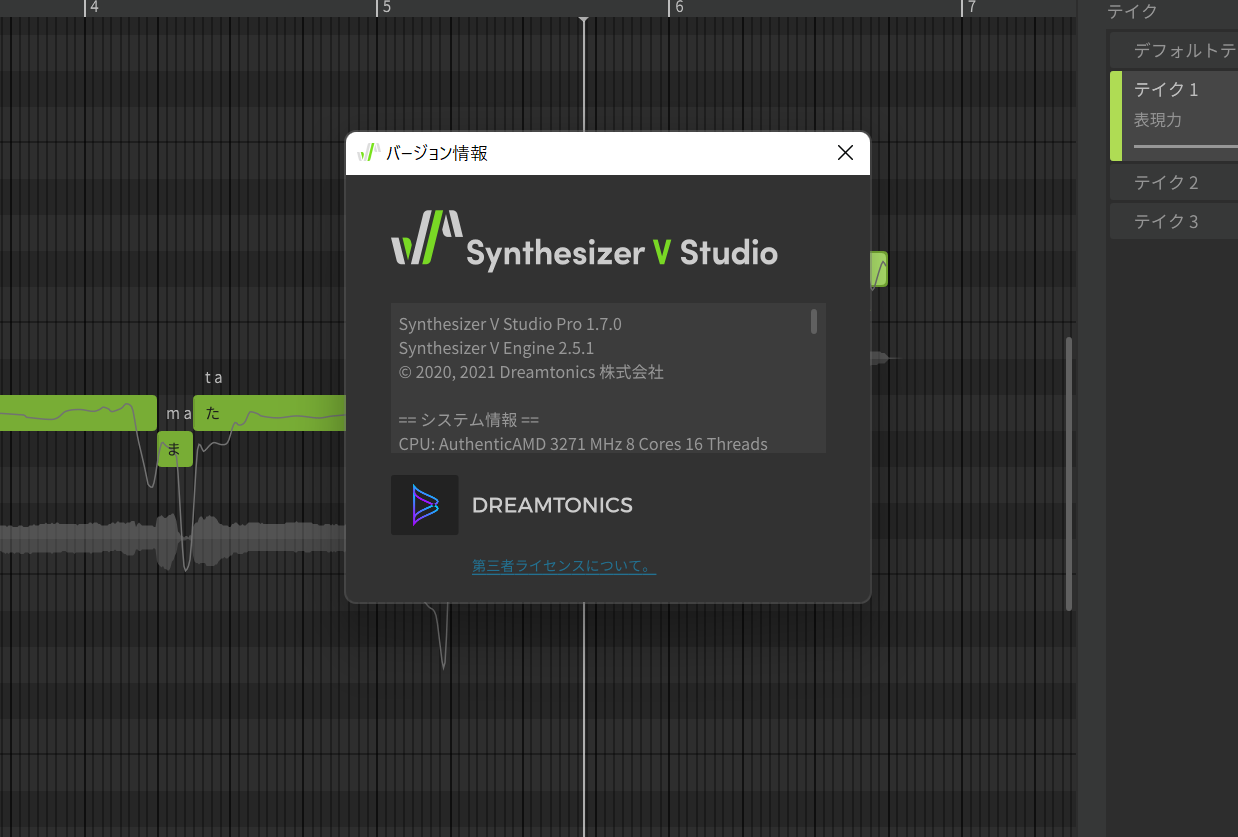The width and height of the screenshot is (1238, 837).
Task: Click 'Synthesizer V Engine 2.5.1' text
Action: (x=496, y=348)
